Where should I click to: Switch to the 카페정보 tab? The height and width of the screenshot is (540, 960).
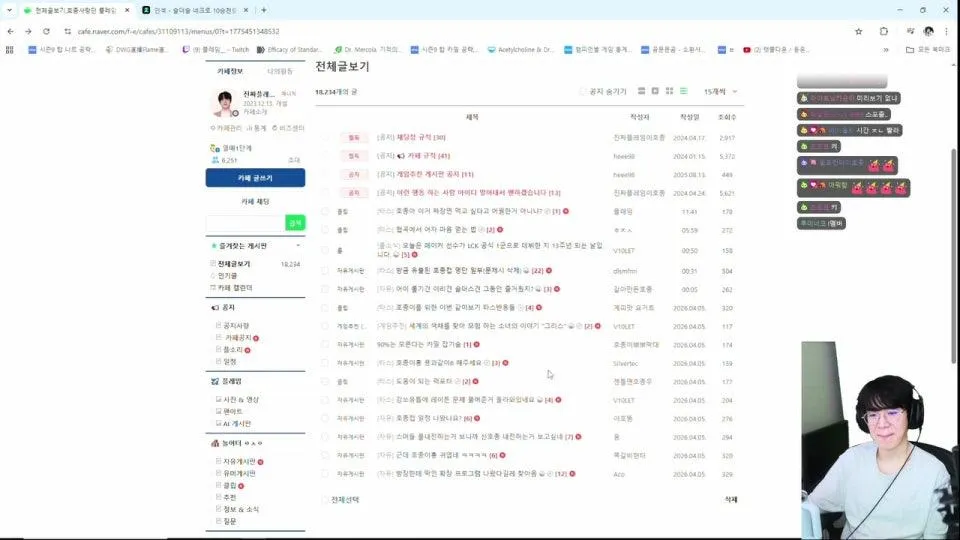click(x=230, y=71)
